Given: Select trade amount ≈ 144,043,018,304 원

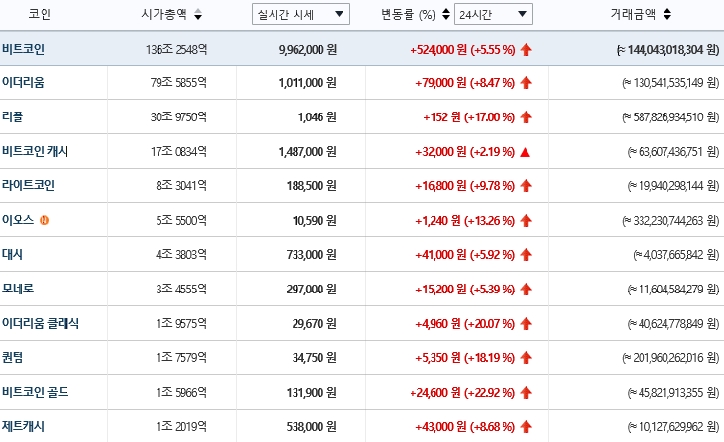Looking at the screenshot, I should (x=668, y=49).
